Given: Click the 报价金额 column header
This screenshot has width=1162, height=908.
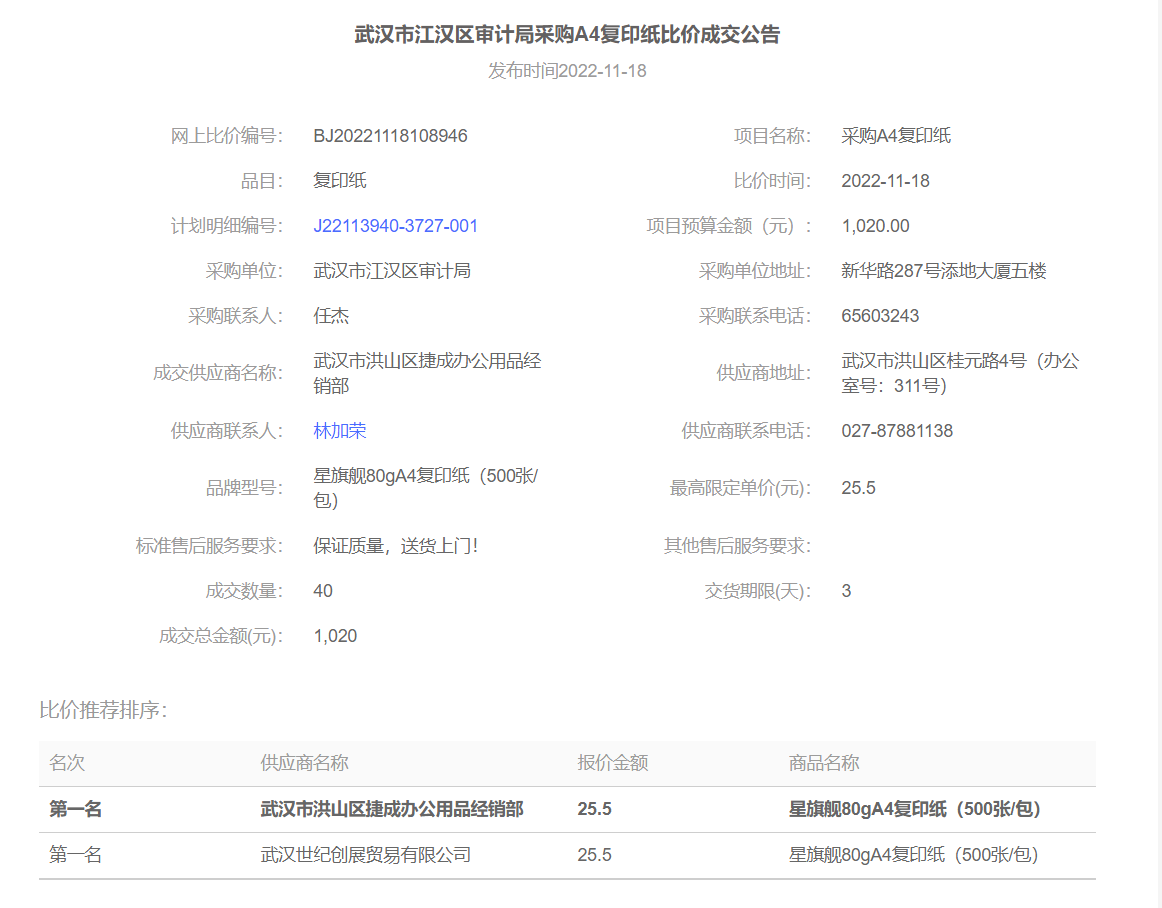Looking at the screenshot, I should (x=612, y=763).
